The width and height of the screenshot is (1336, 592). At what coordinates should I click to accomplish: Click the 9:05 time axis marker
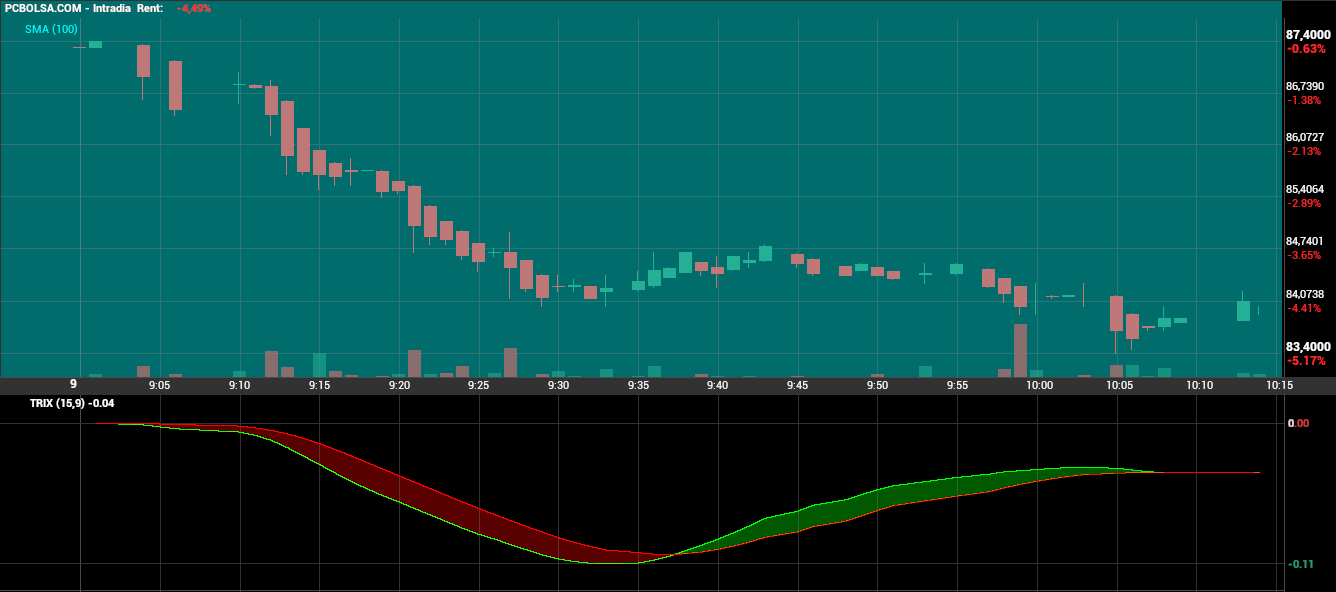tap(159, 385)
